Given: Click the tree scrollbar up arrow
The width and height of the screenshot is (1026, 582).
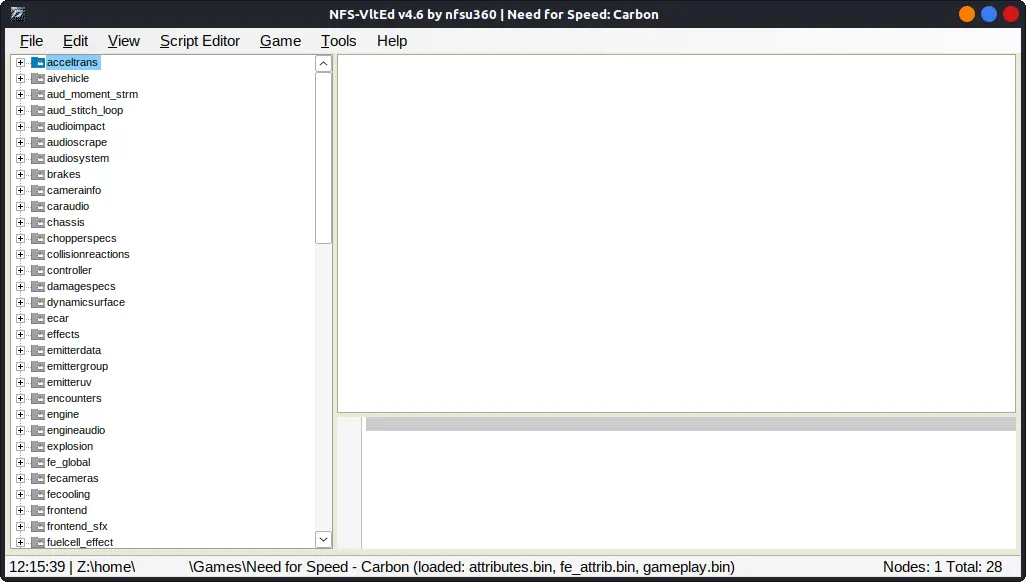Looking at the screenshot, I should click(323, 64).
